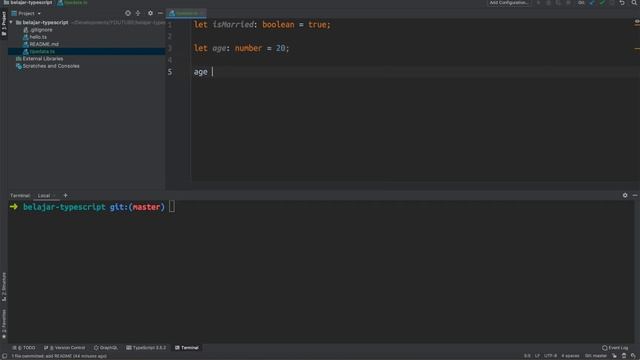The image size is (640, 360).
Task: Click the cursor position indicator in status bar
Action: [x=527, y=356]
